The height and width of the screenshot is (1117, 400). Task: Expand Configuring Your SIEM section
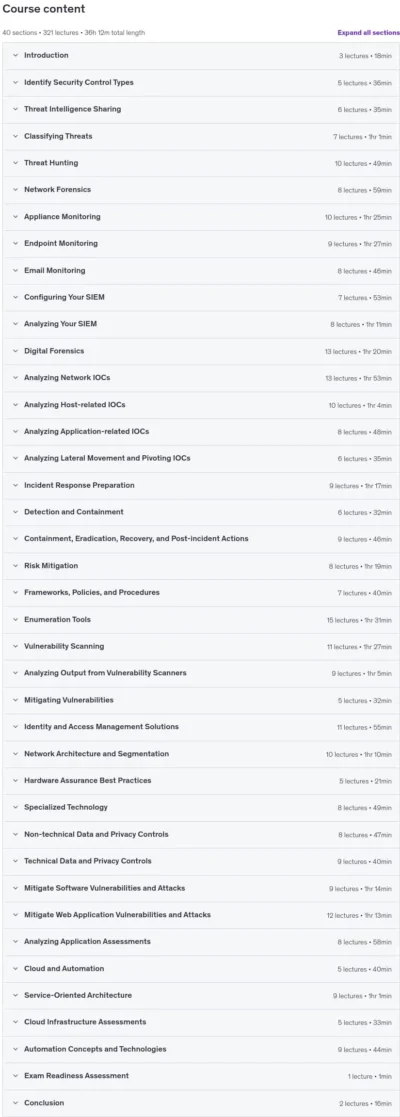(x=201, y=297)
